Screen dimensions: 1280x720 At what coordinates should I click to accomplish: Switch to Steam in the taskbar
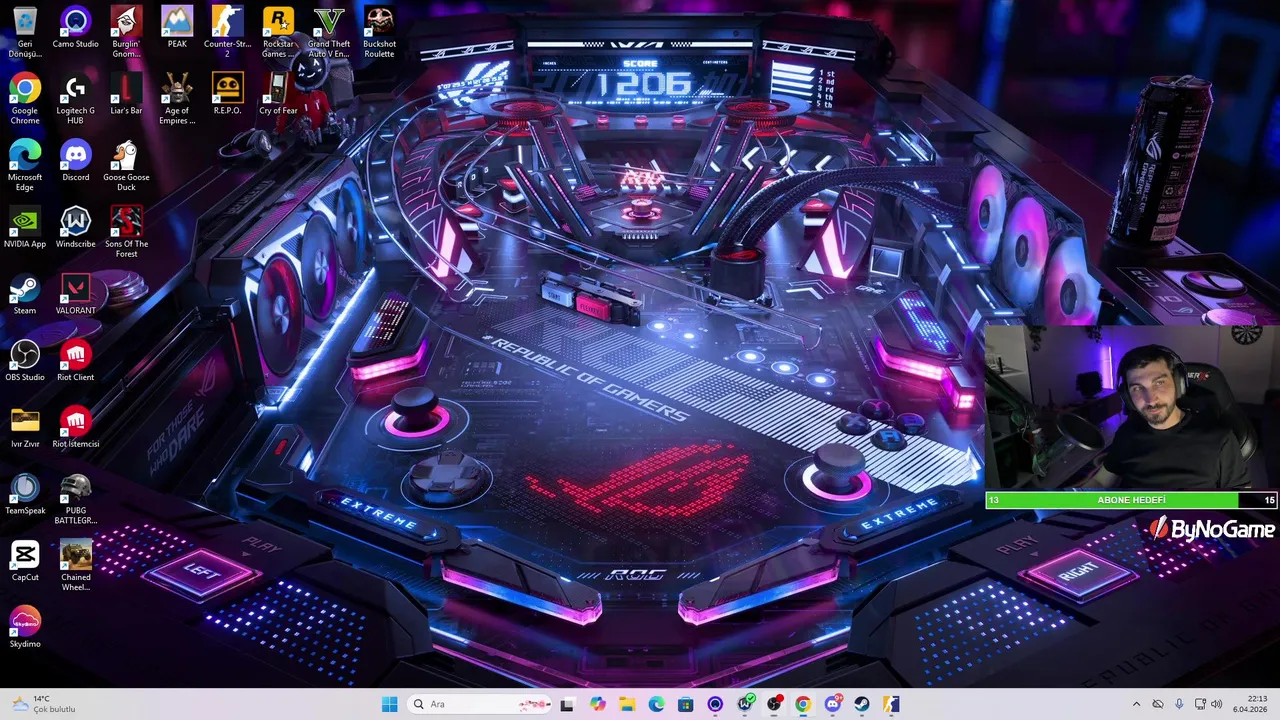coord(861,704)
